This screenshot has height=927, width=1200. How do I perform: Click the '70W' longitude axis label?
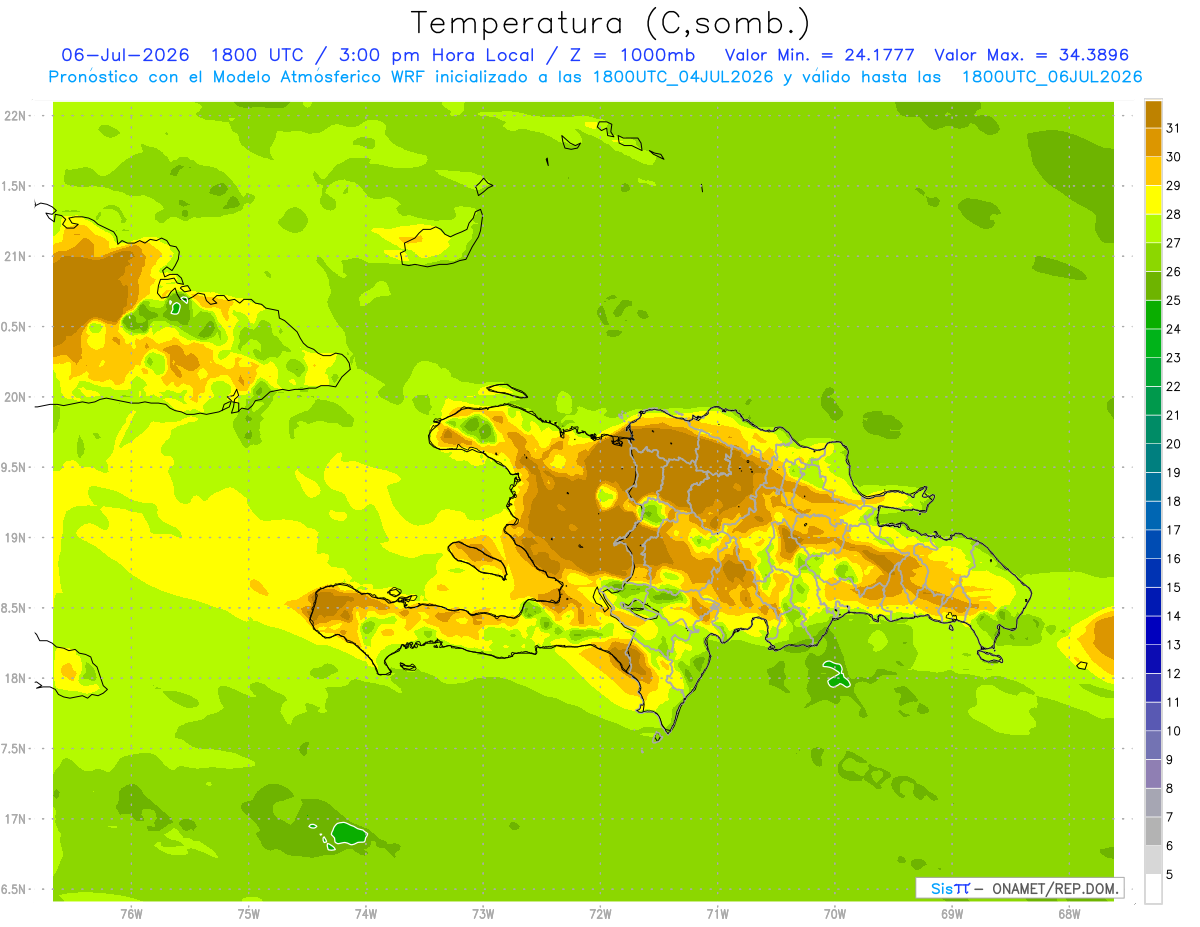point(835,913)
